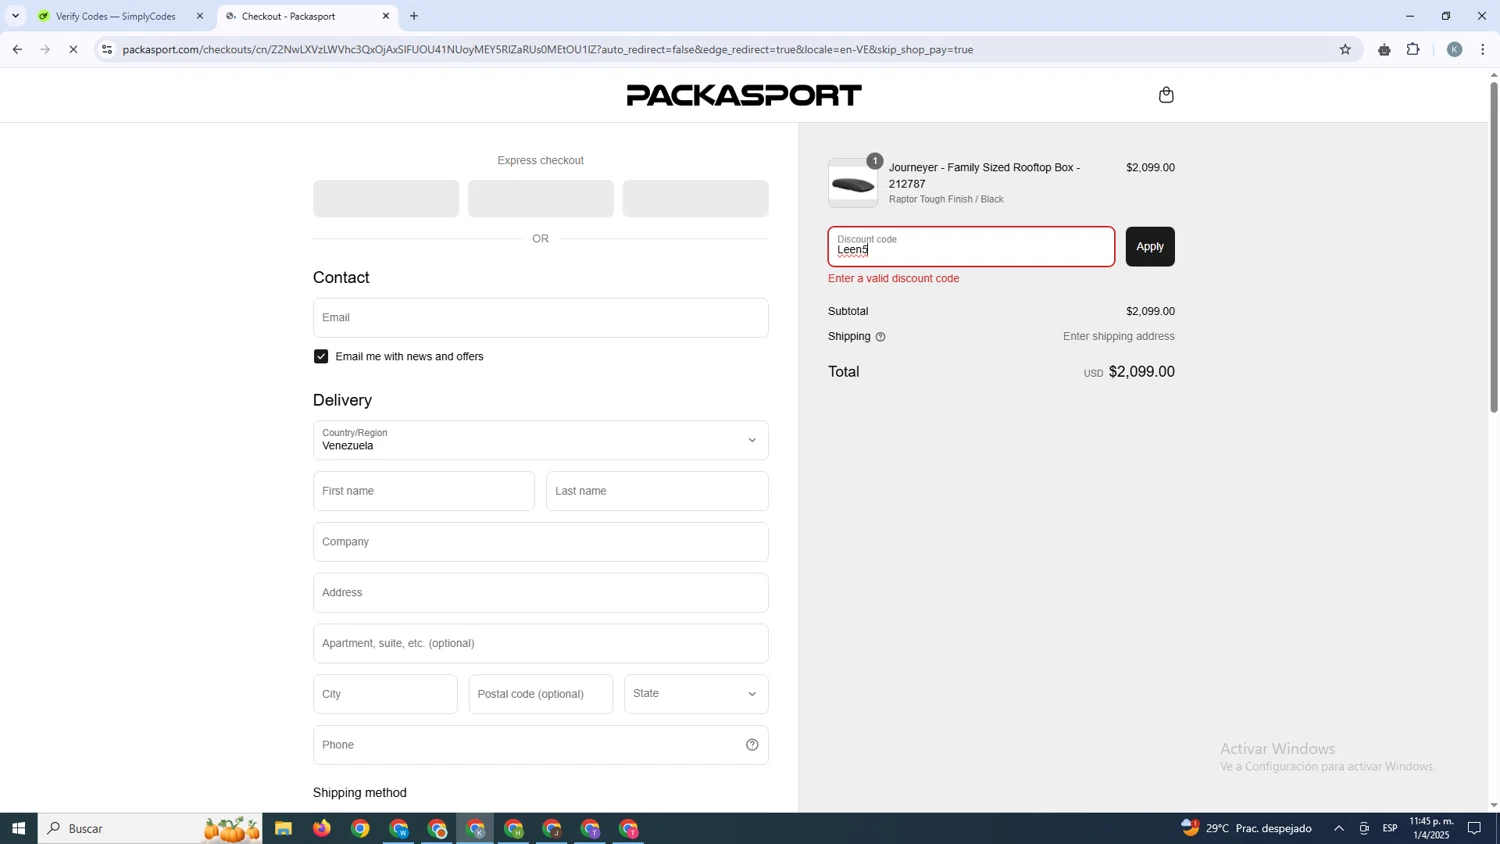Open the Chrome three-dot menu
This screenshot has width=1500, height=844.
[1483, 49]
